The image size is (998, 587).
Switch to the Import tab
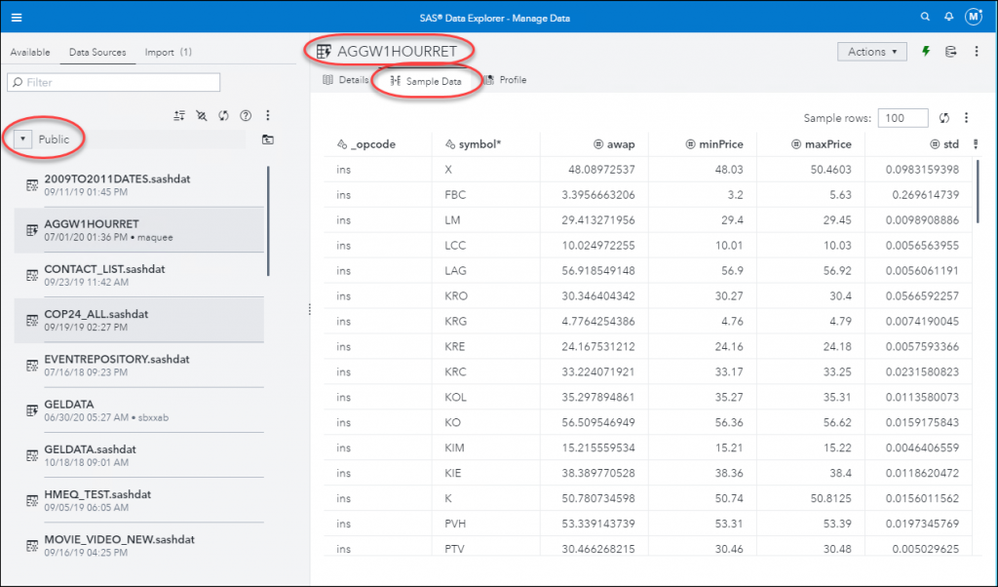[x=167, y=52]
